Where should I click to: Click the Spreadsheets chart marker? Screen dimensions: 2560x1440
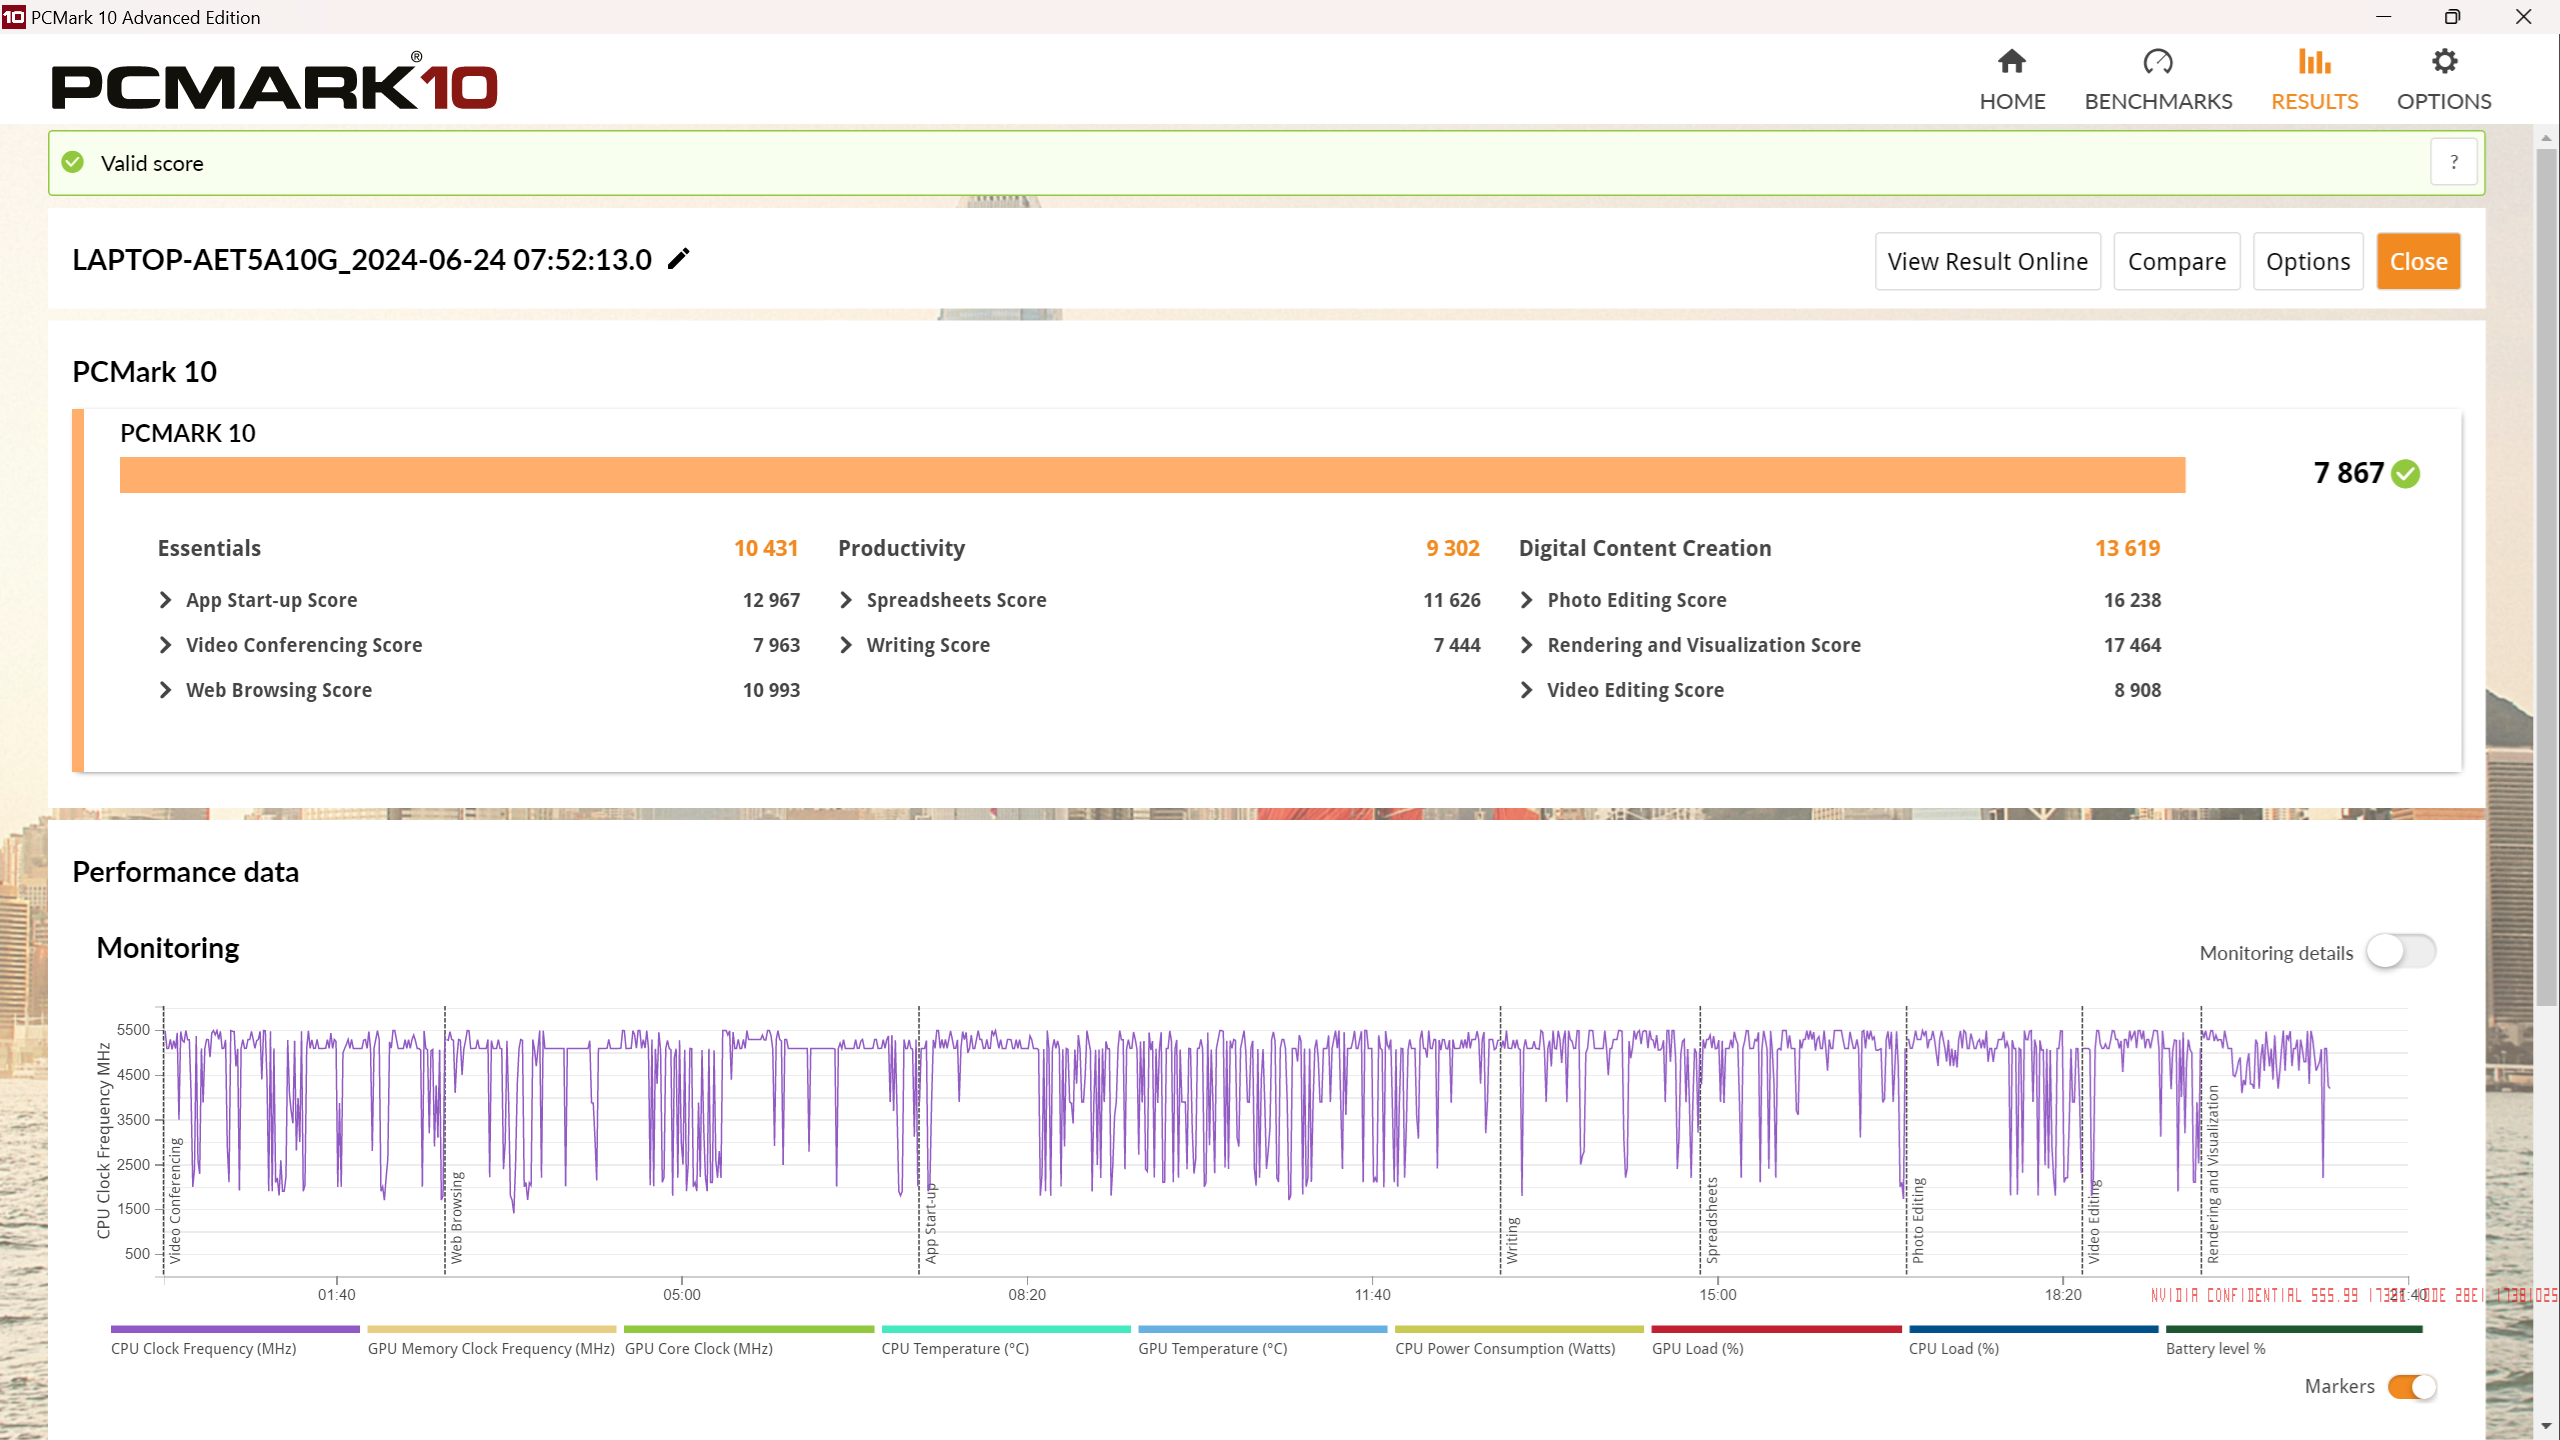coord(1712,1220)
